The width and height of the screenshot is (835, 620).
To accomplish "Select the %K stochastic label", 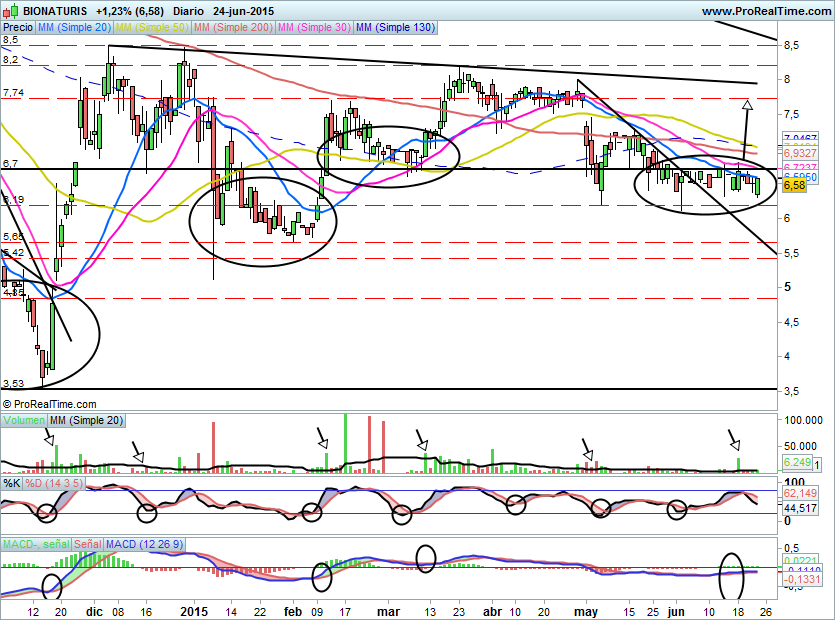I will pyautogui.click(x=12, y=484).
